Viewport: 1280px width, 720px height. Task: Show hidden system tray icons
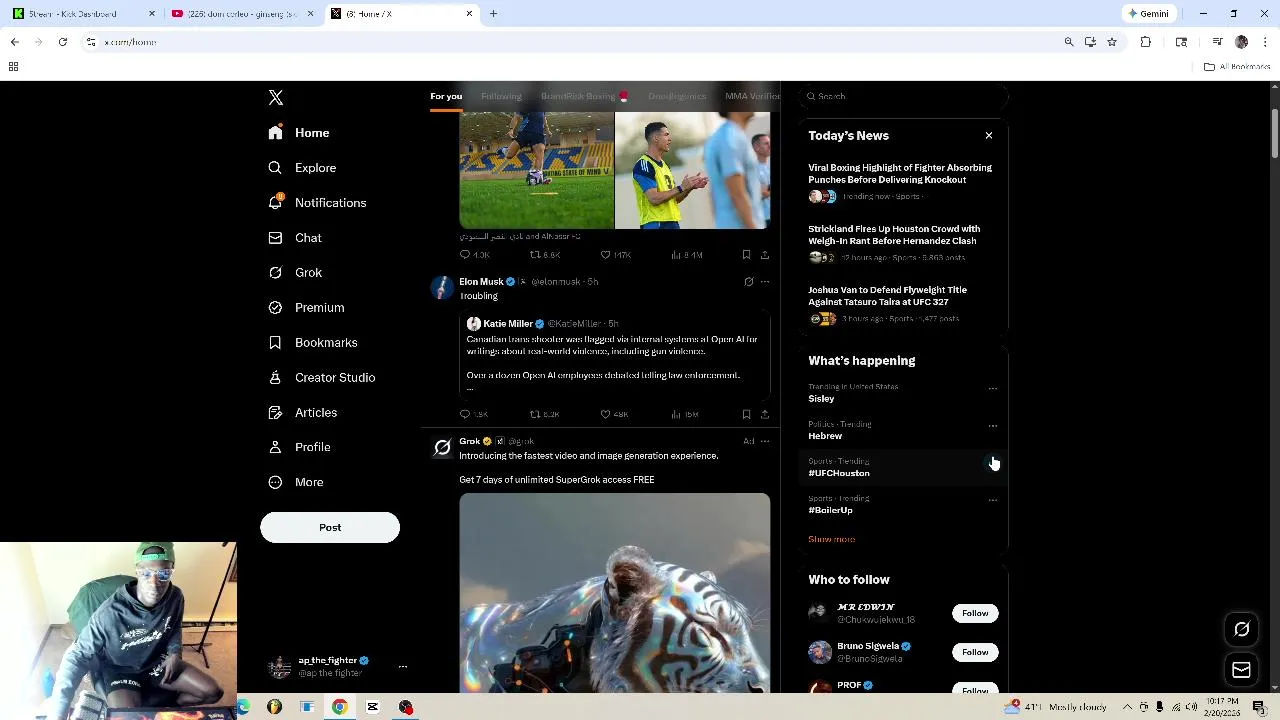[x=1127, y=707]
